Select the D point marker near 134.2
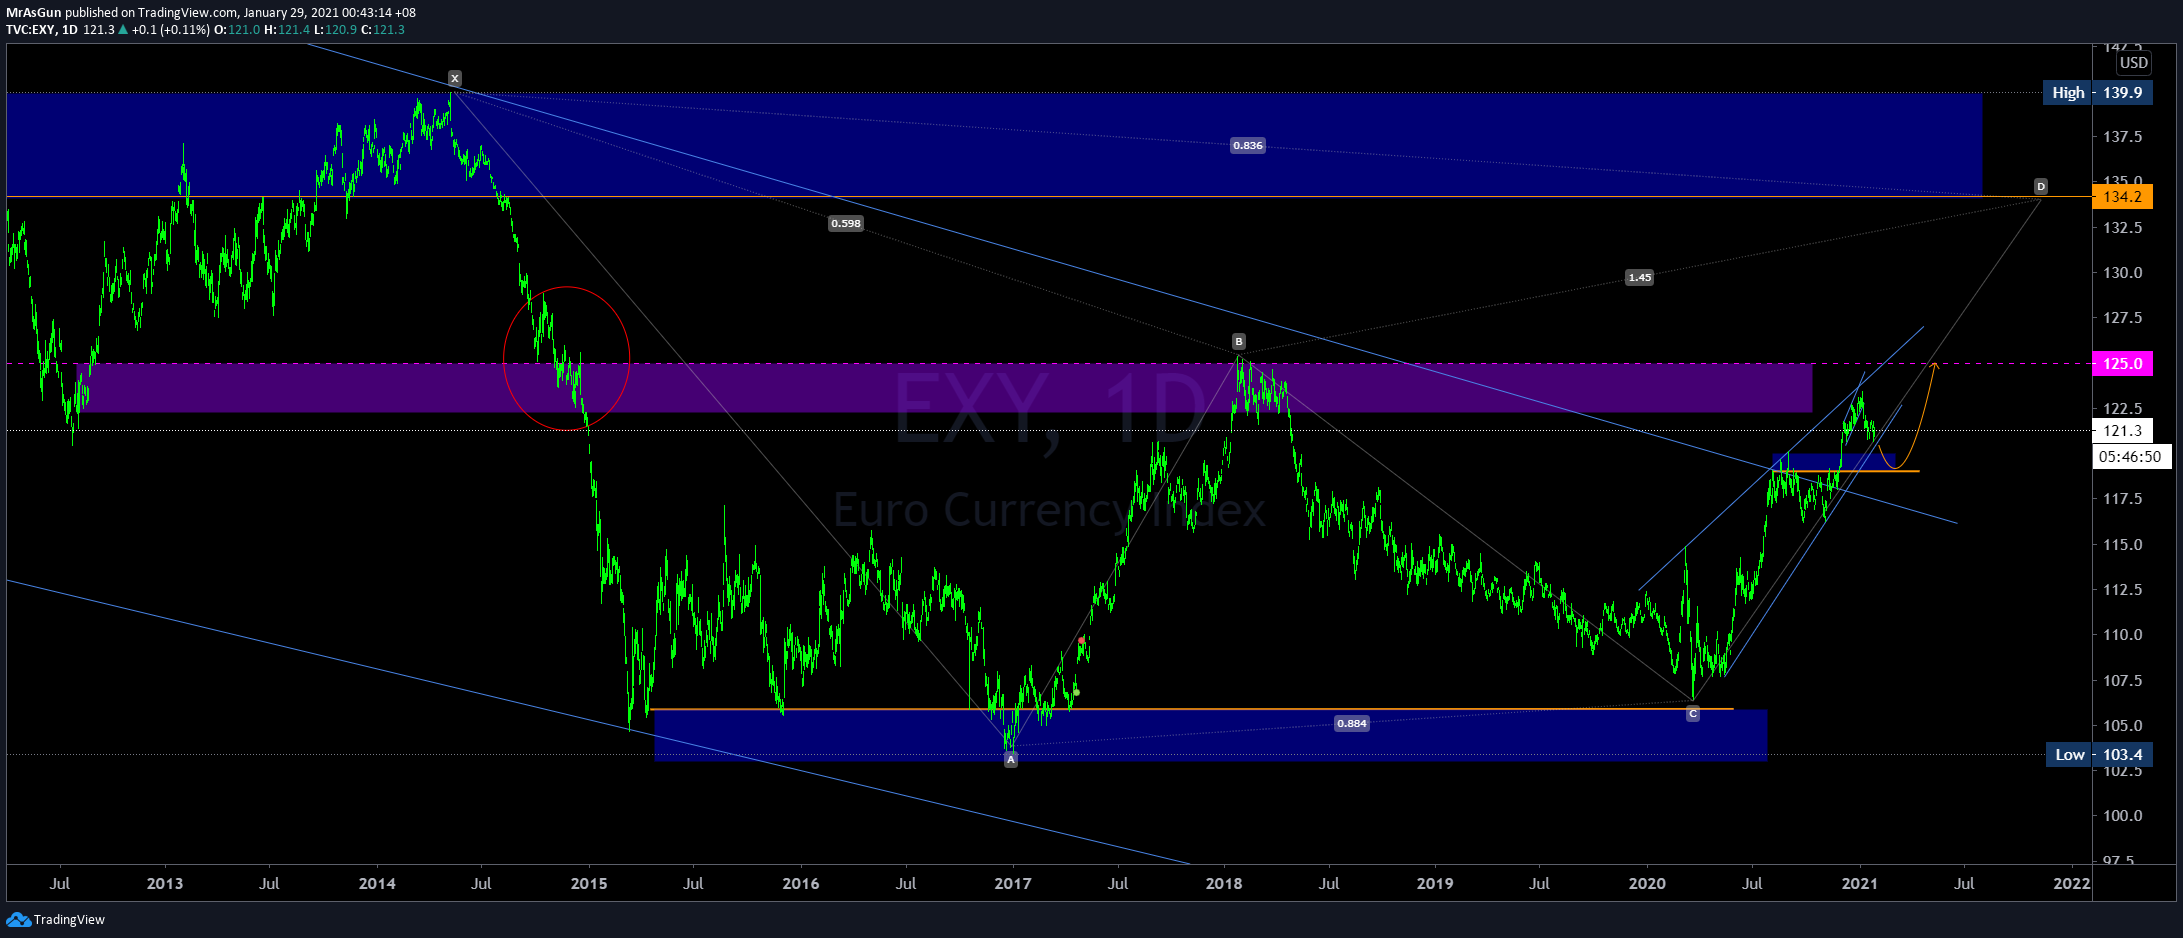 click(2041, 186)
